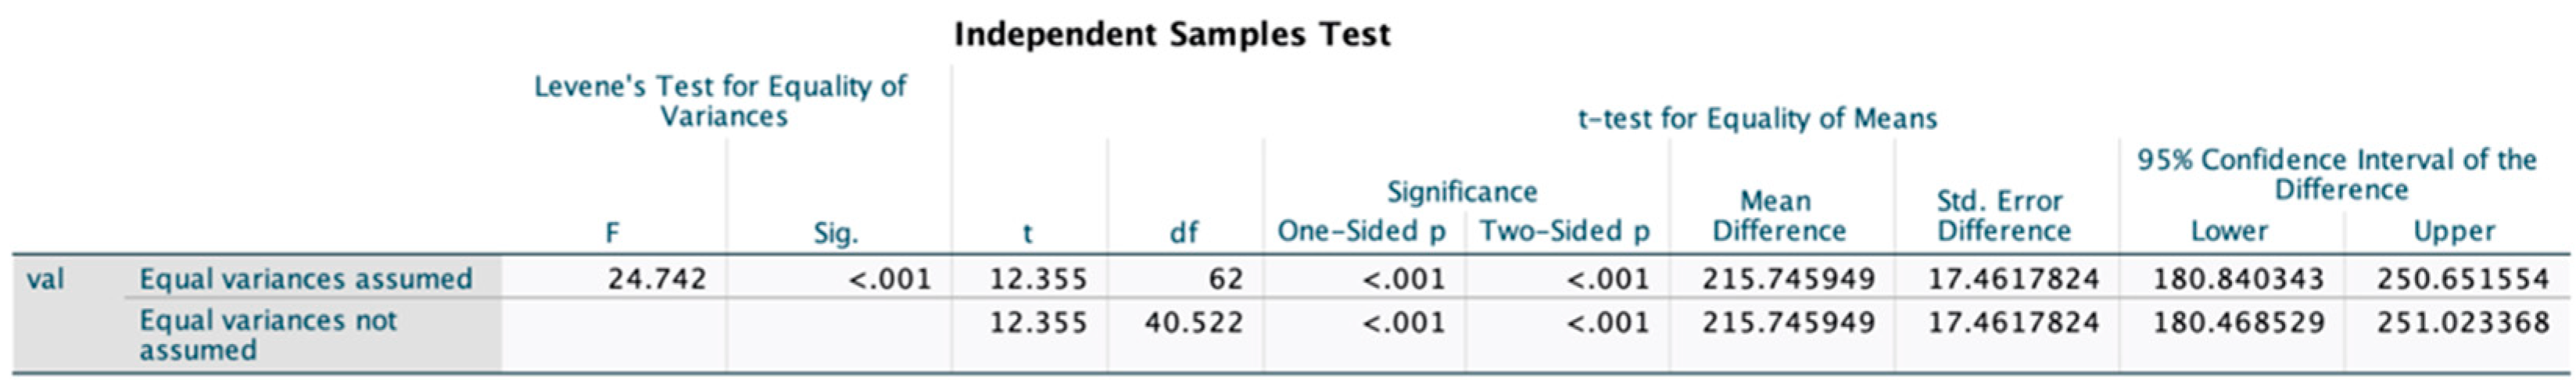Select the Equal variances not assumed label
This screenshot has height=384, width=2576.
(x=268, y=335)
